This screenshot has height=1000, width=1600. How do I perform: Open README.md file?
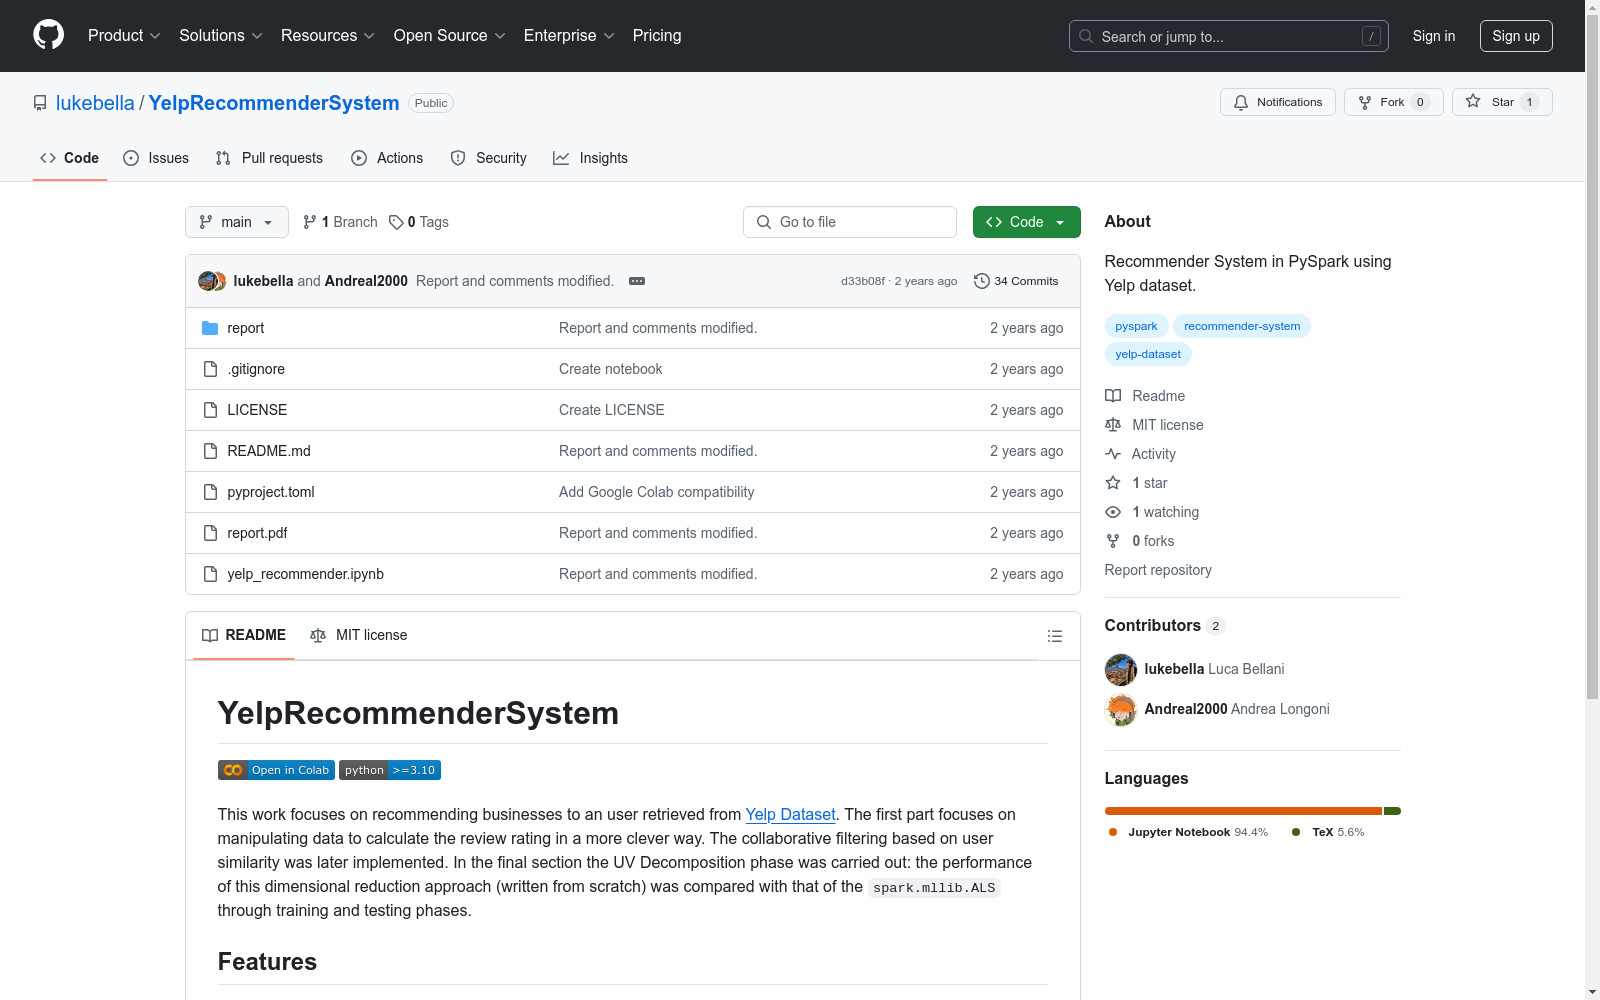(269, 451)
